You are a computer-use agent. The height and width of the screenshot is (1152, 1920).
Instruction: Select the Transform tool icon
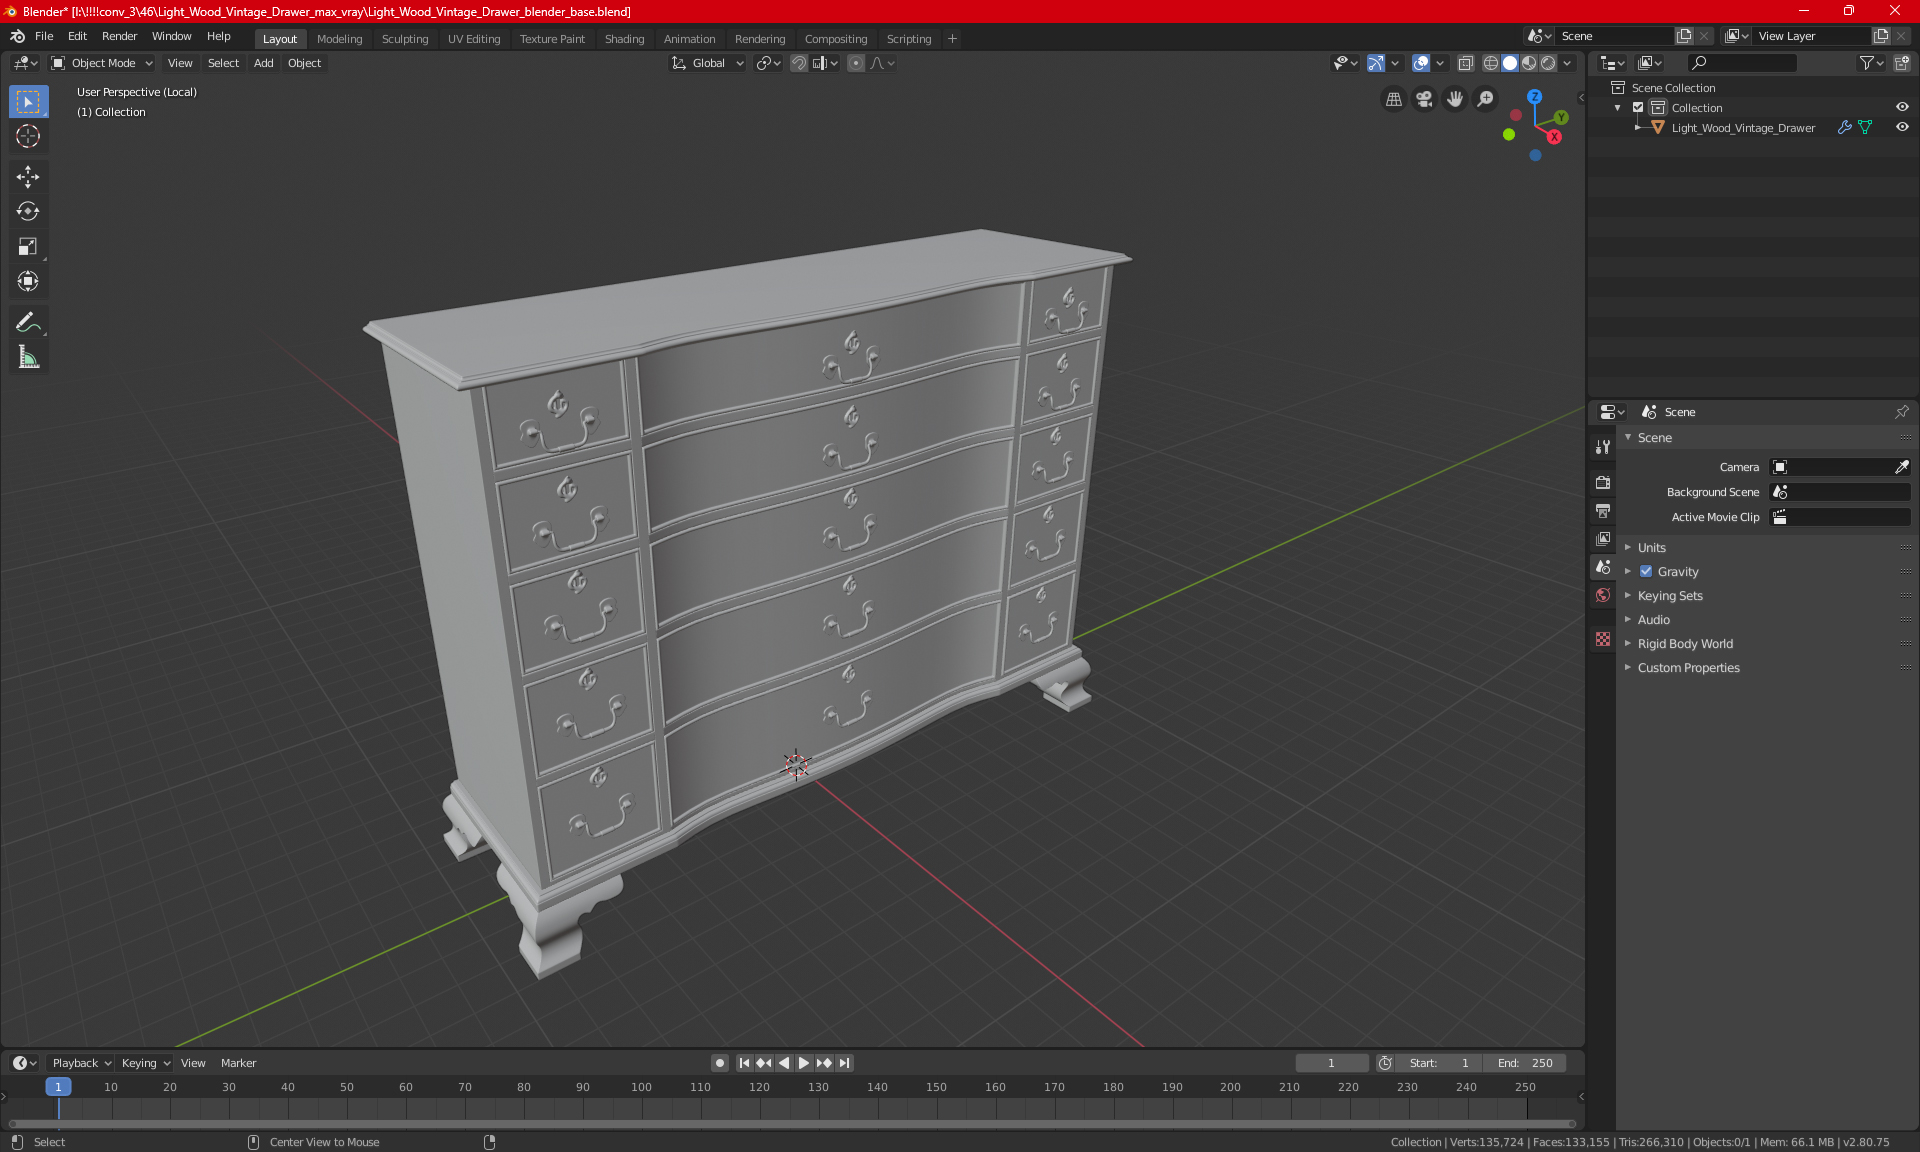(x=27, y=281)
